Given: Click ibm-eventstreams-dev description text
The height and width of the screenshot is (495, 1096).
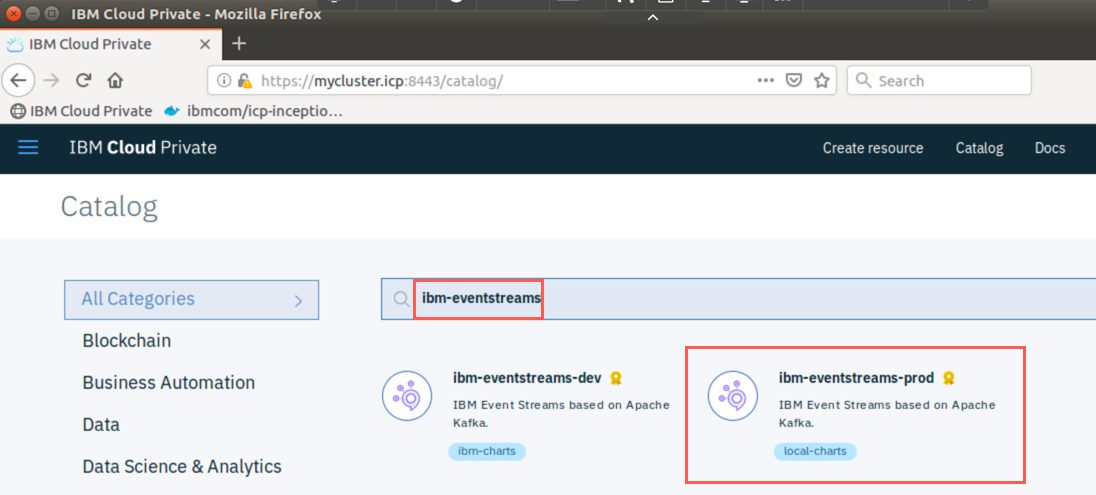Looking at the screenshot, I should 561,414.
